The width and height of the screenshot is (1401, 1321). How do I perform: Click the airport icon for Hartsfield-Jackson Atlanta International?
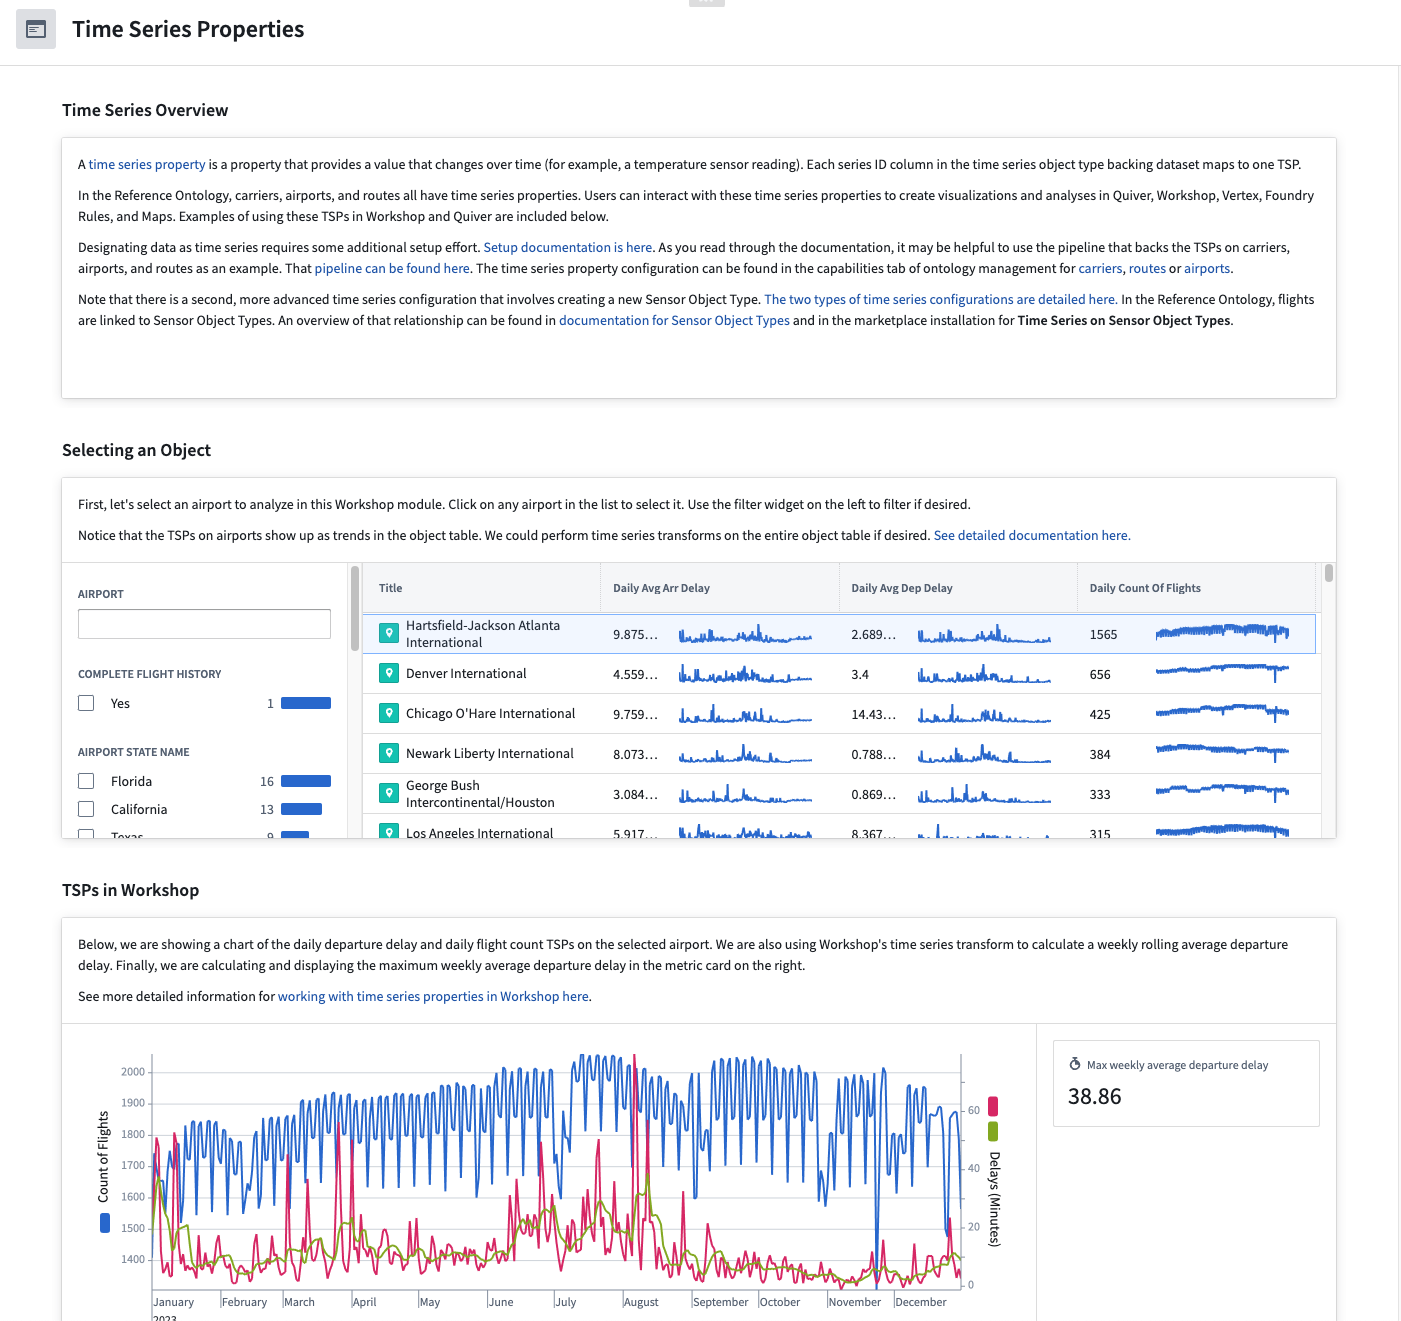tap(389, 633)
